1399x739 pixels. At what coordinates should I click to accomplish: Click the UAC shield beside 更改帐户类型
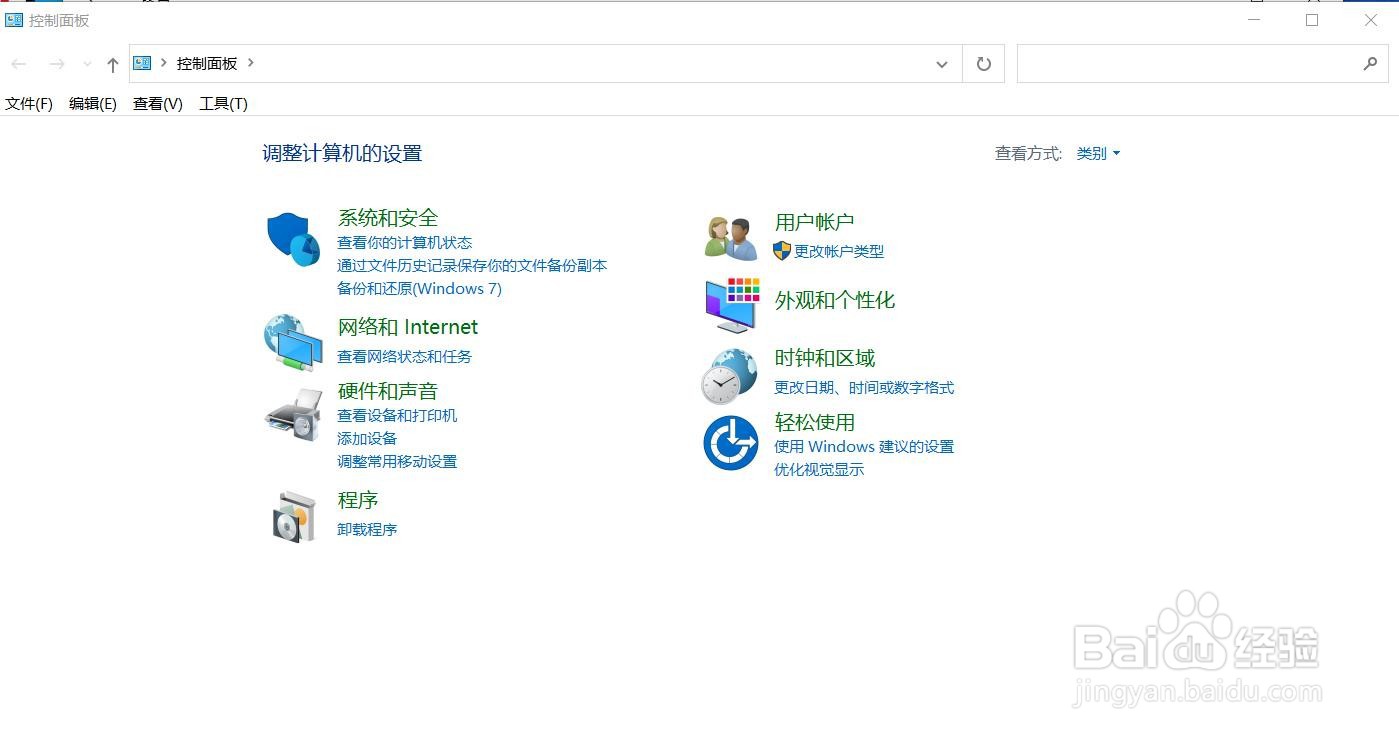[782, 251]
